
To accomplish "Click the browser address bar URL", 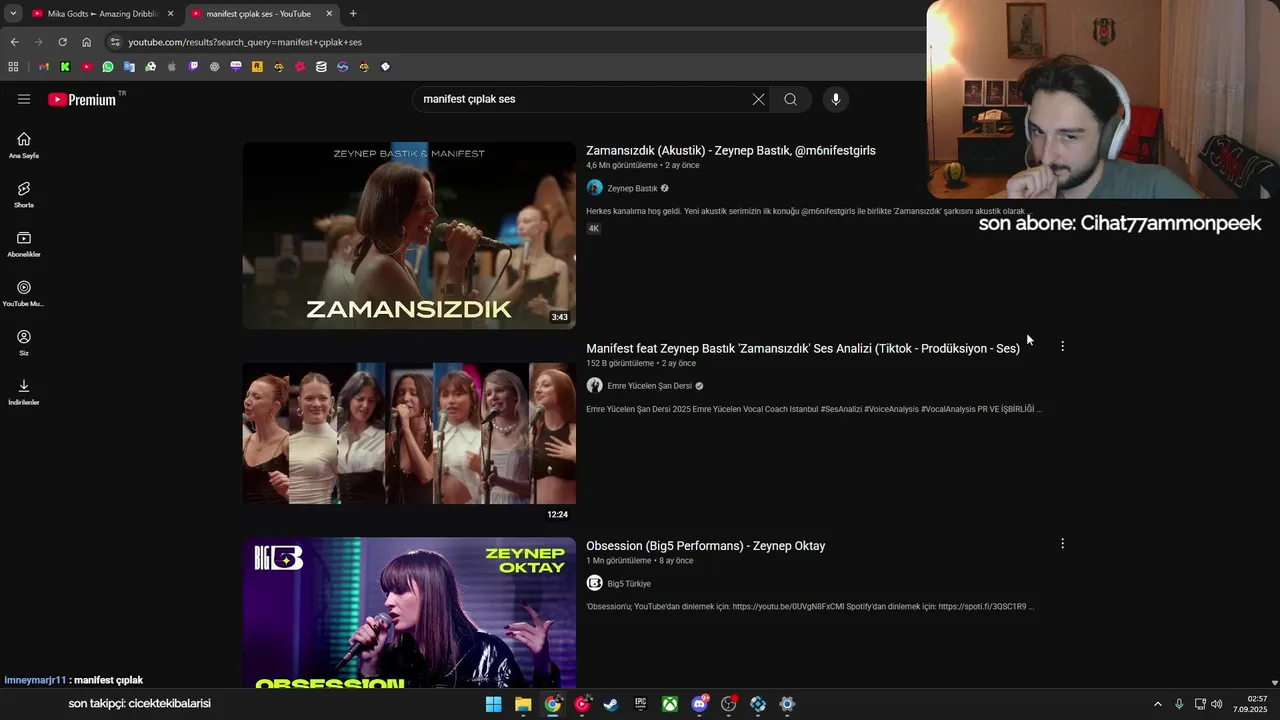I will [x=245, y=42].
